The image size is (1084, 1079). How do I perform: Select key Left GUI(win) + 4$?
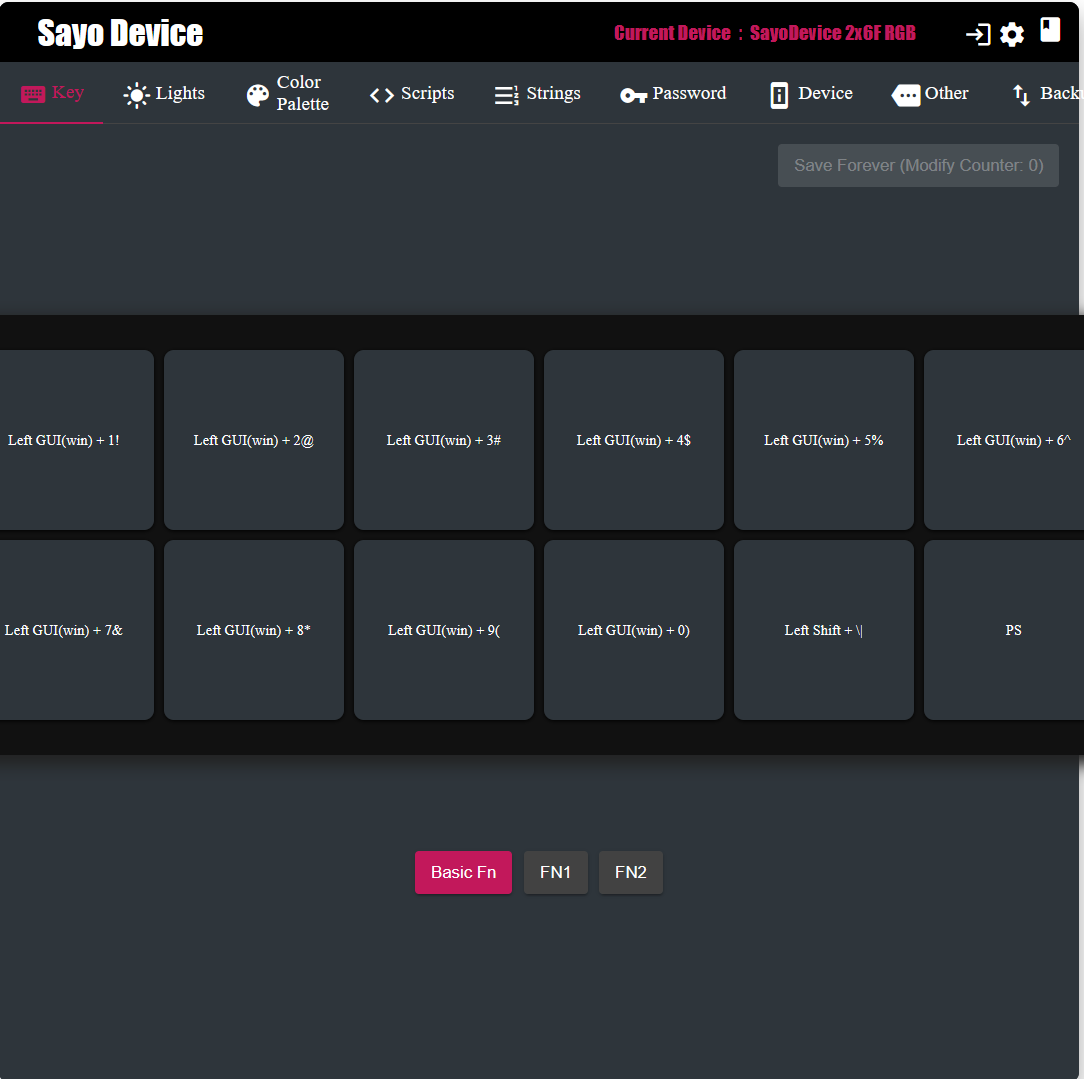click(x=634, y=440)
